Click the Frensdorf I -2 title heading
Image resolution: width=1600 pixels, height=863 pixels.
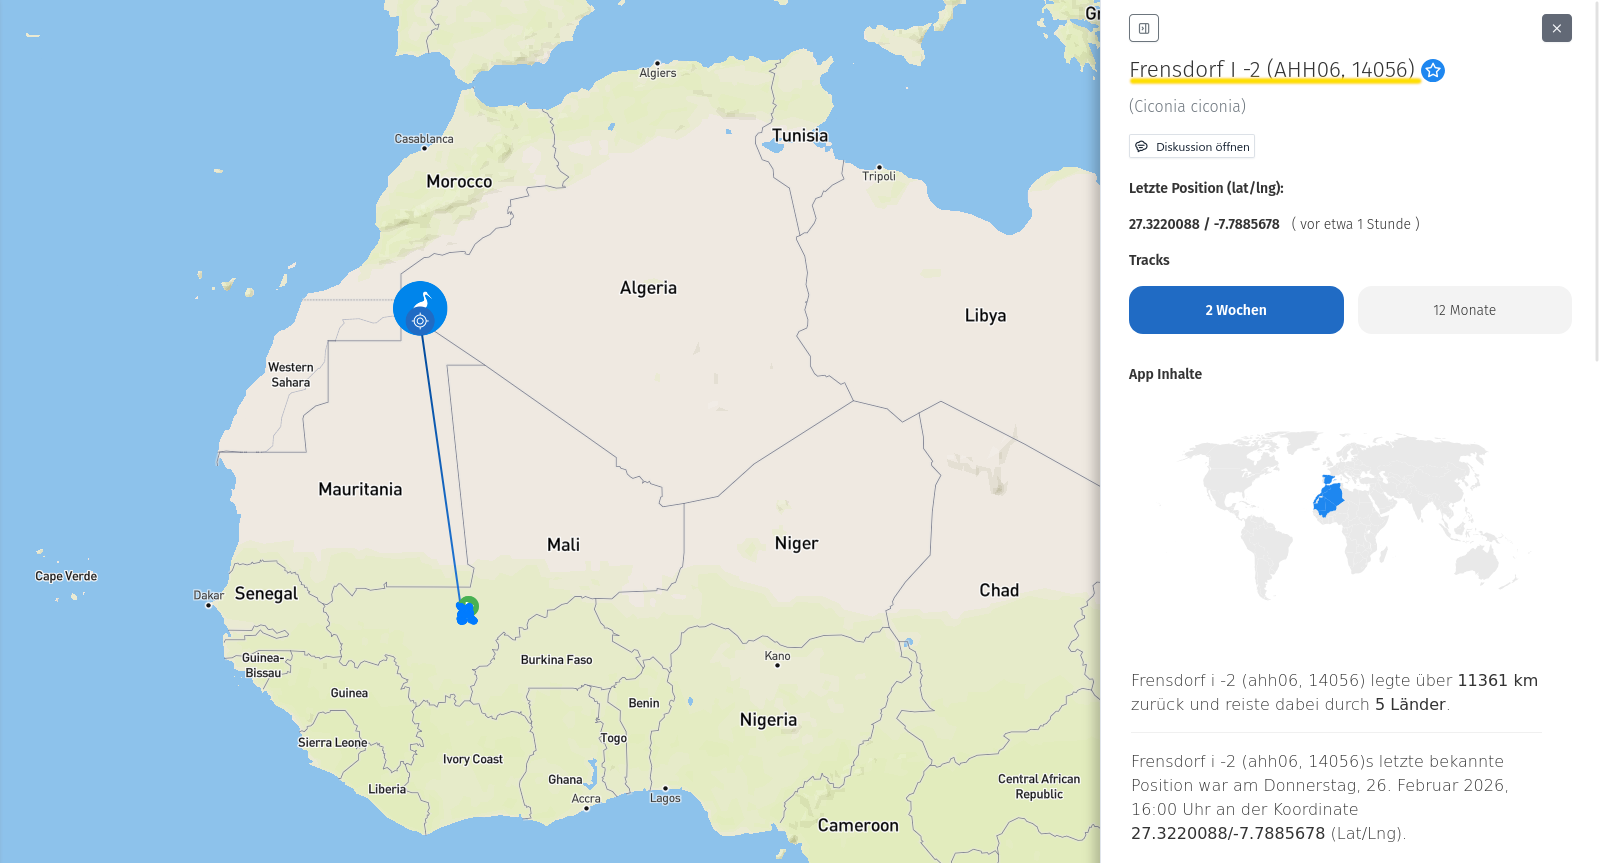[x=1272, y=69]
